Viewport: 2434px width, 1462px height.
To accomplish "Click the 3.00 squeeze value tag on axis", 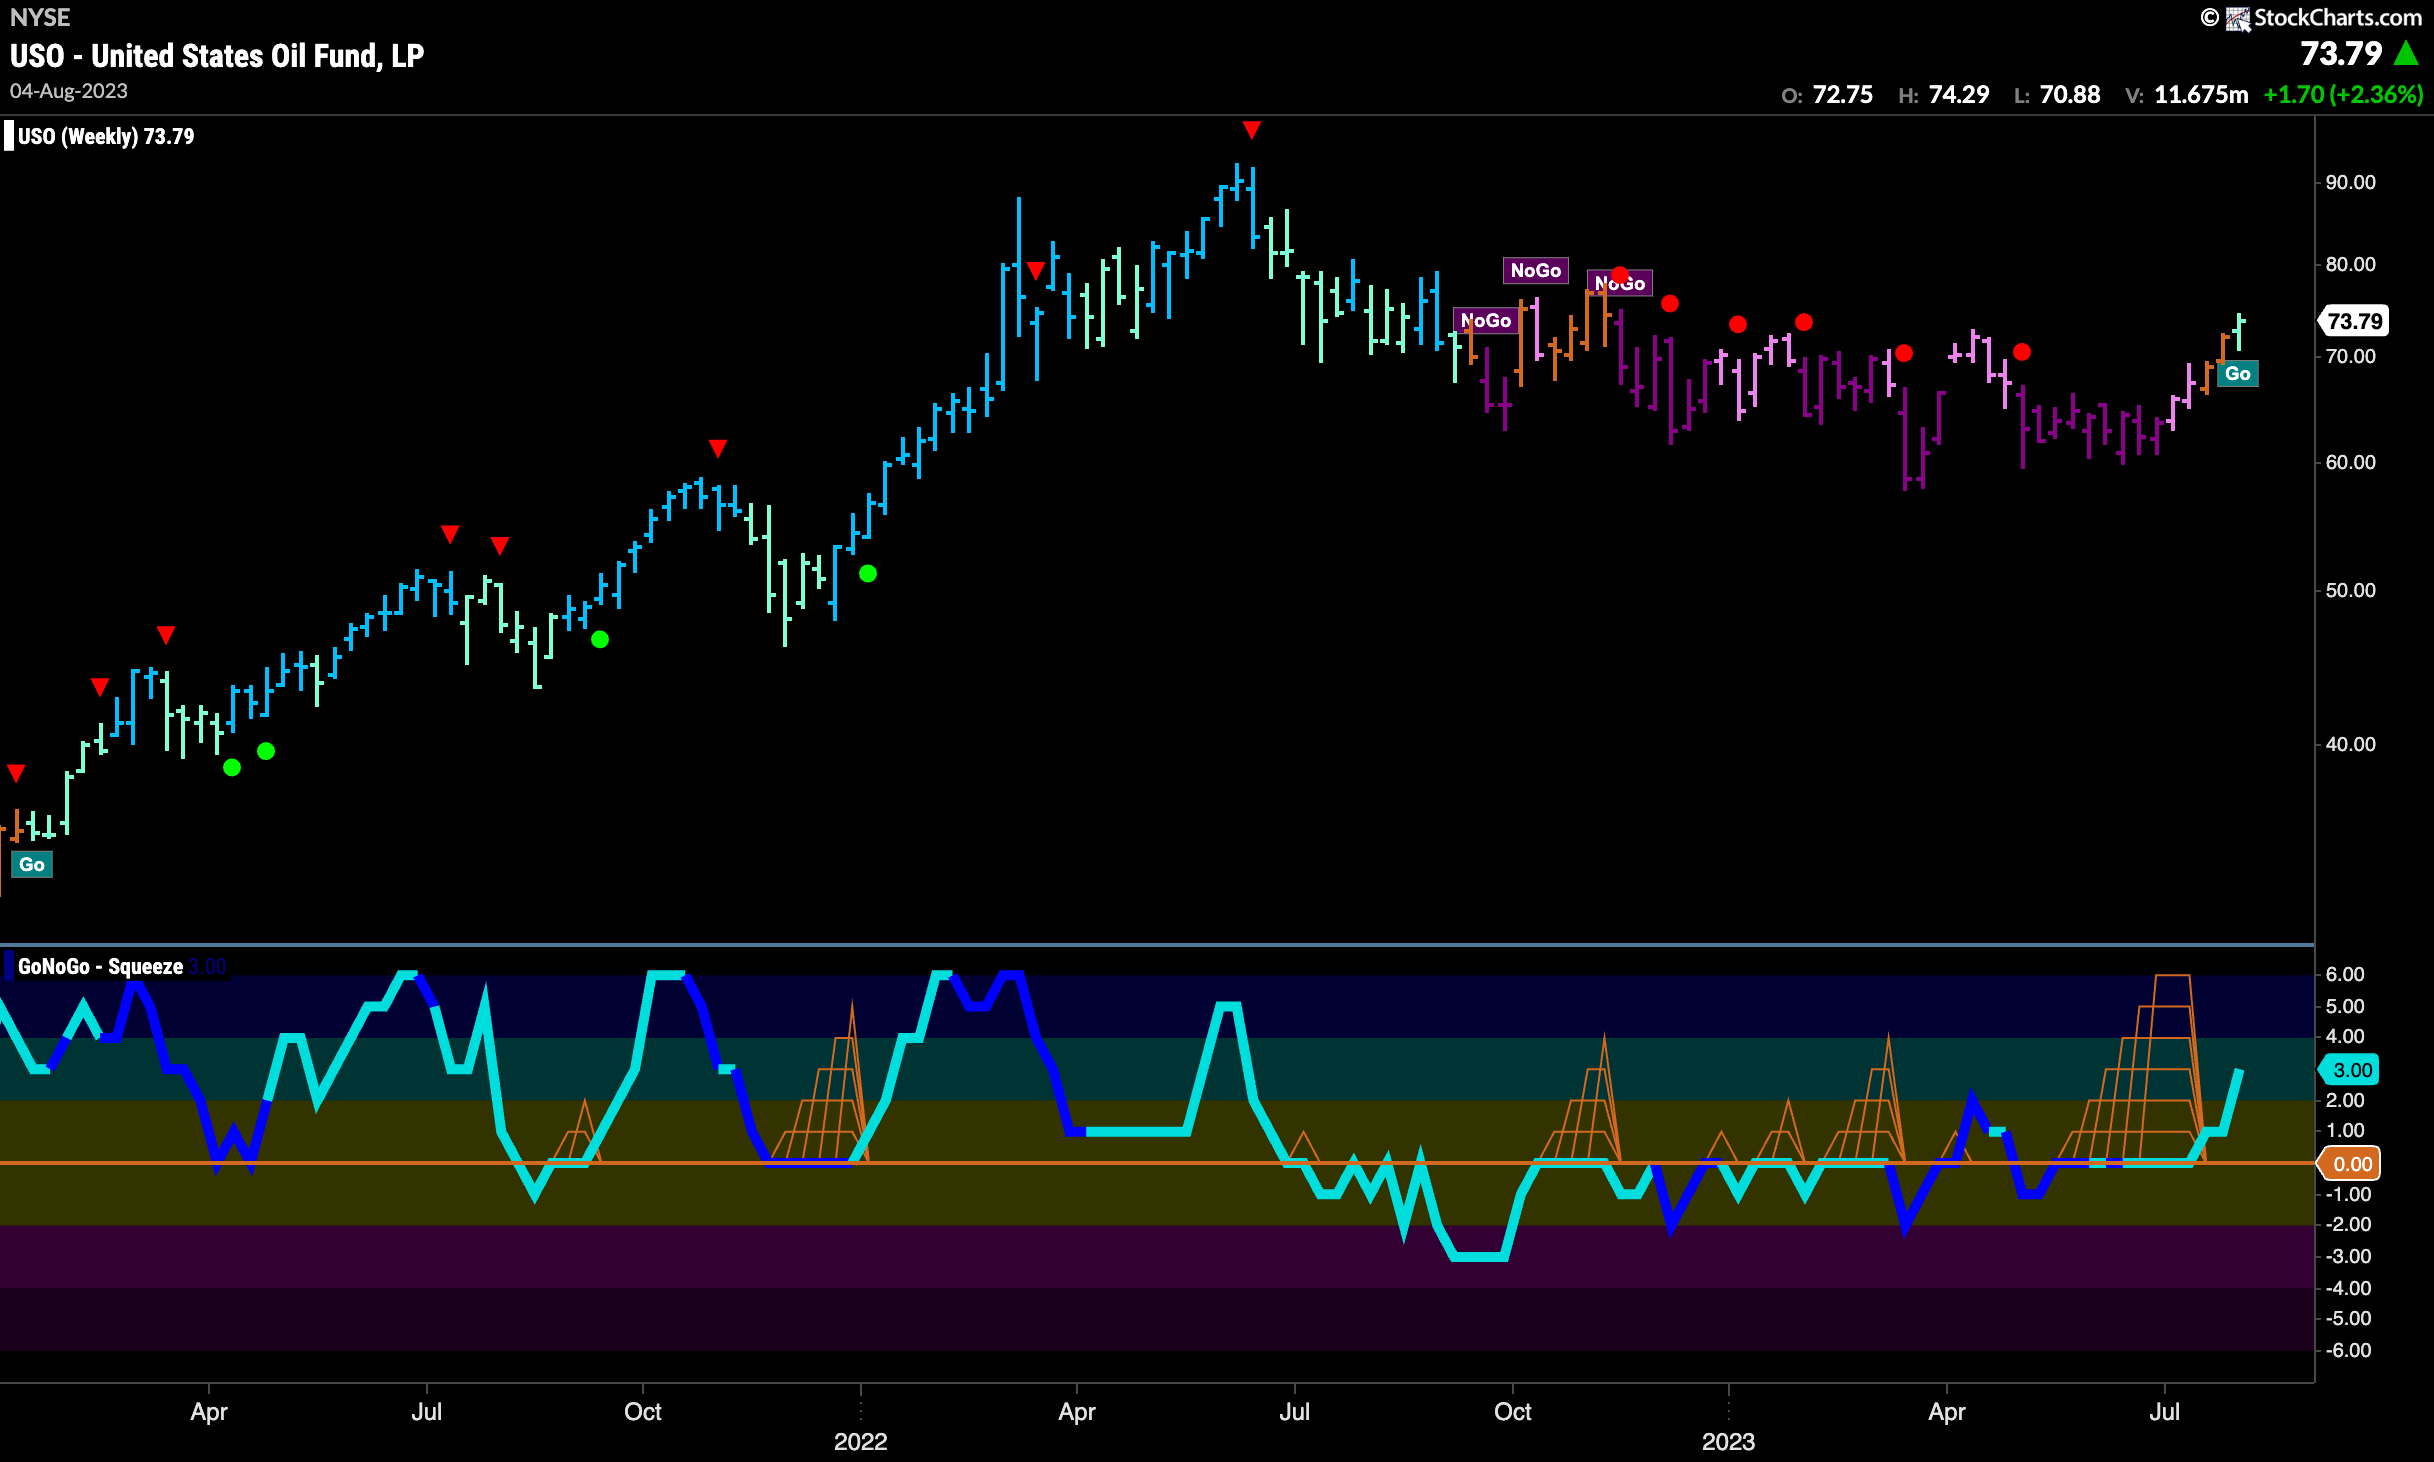I will click(2350, 1070).
